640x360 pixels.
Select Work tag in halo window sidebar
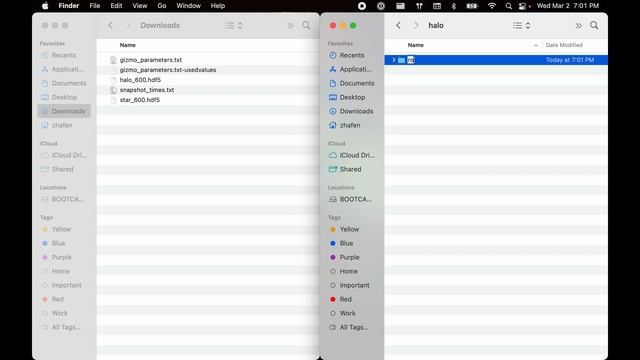click(x=342, y=313)
